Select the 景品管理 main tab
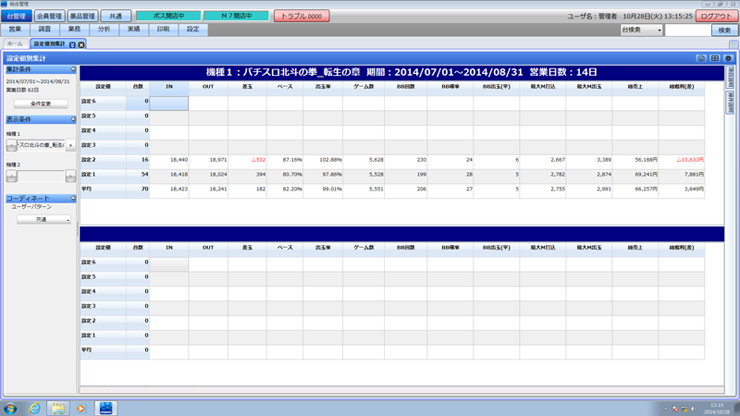The height and width of the screenshot is (416, 740). pos(82,16)
